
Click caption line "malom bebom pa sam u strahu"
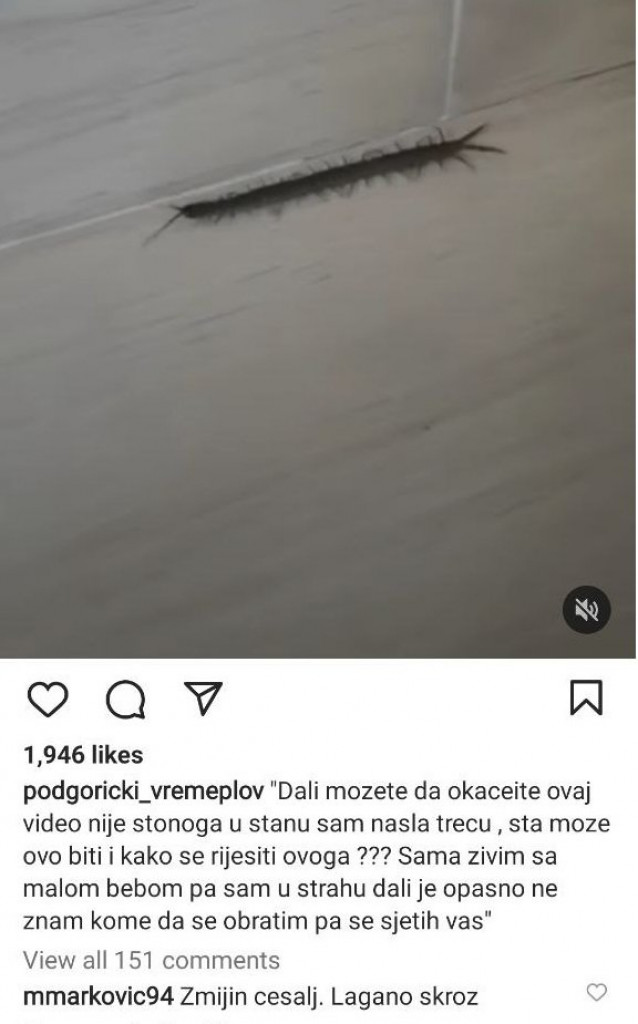coord(290,888)
